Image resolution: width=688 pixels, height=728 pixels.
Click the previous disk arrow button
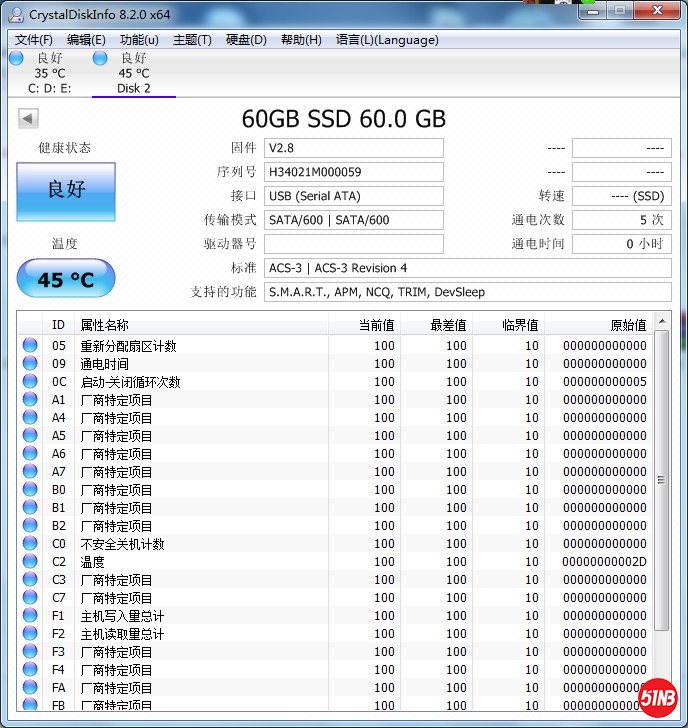point(28,119)
